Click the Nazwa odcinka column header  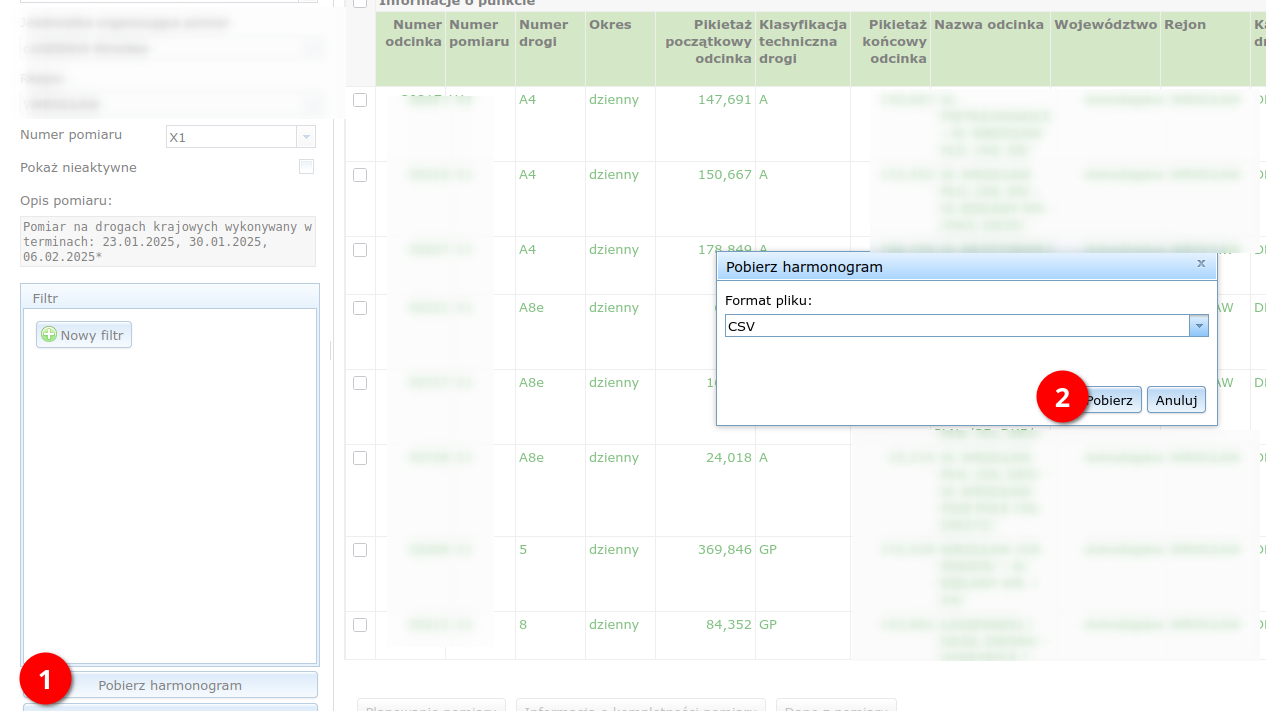pos(990,49)
